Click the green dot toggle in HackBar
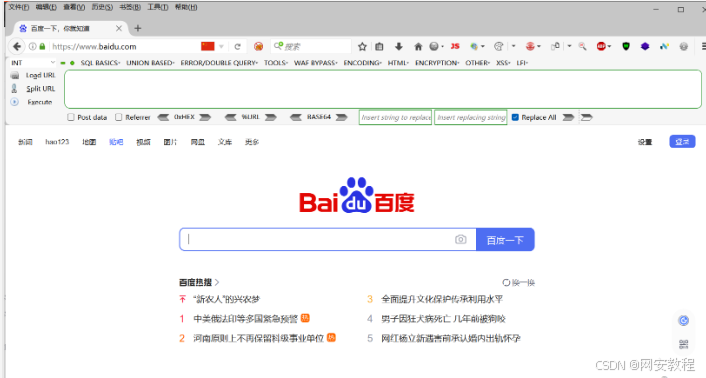This screenshot has width=706, height=378. point(72,63)
